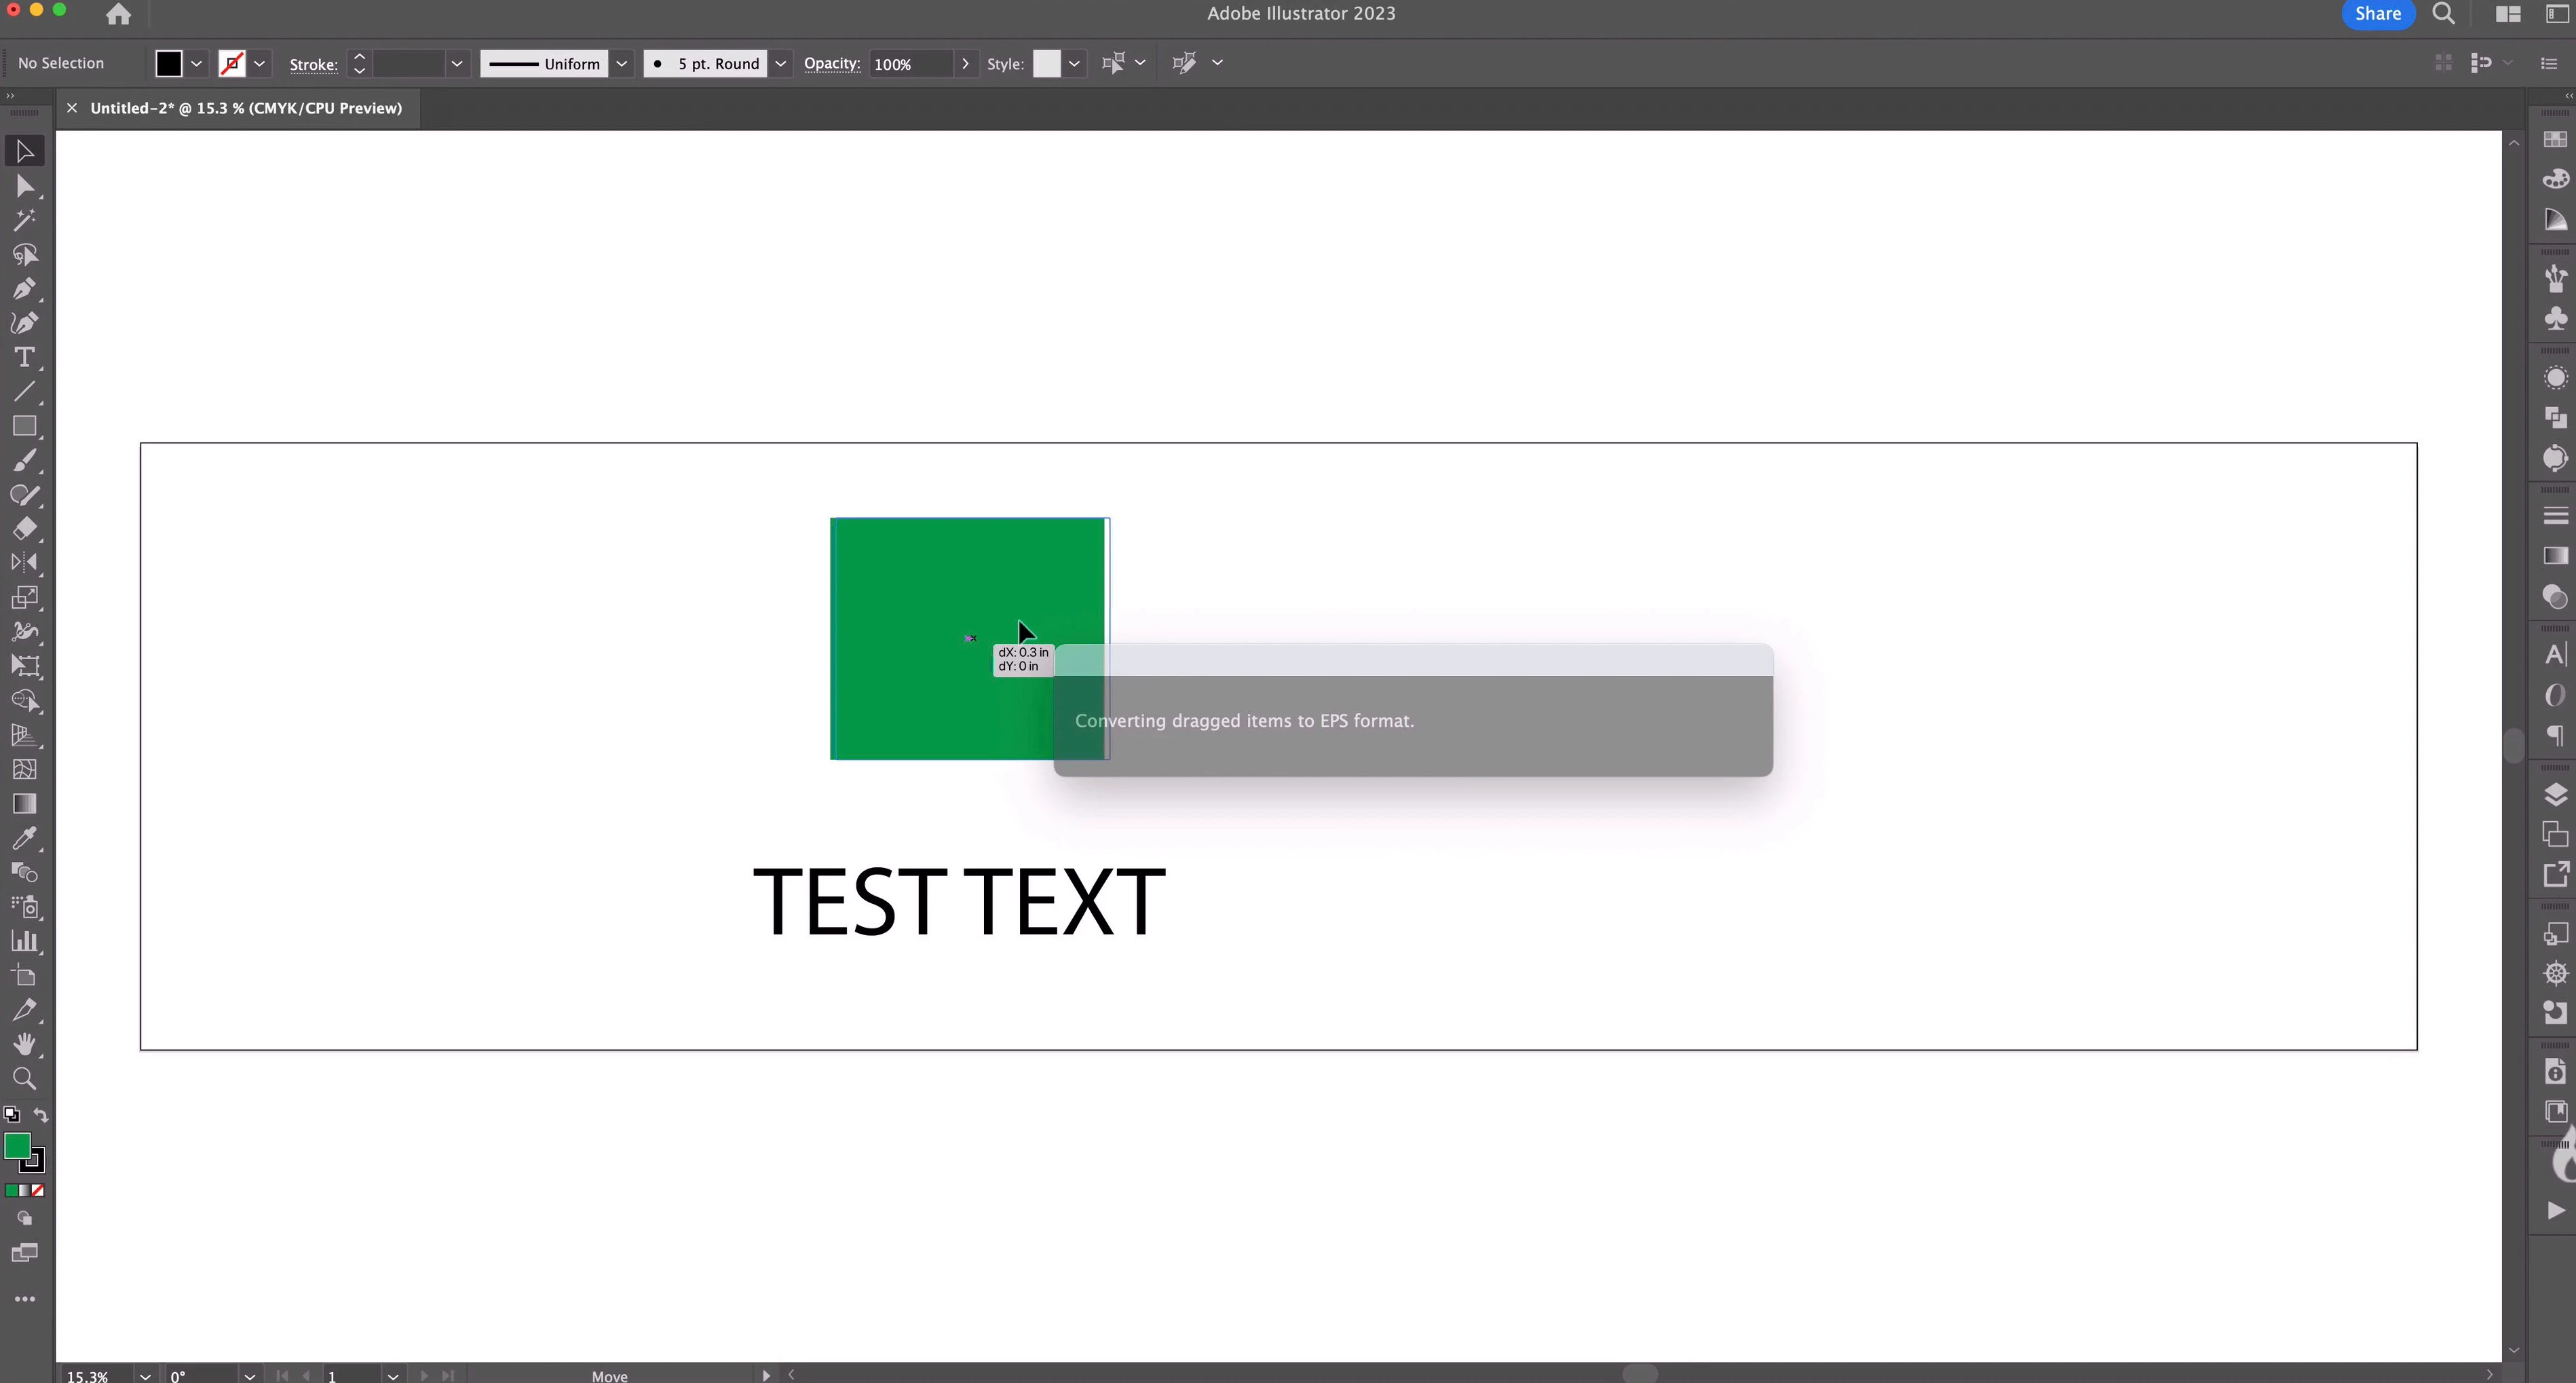Select the Magic Wand tool
The image size is (2576, 1383).
(24, 220)
